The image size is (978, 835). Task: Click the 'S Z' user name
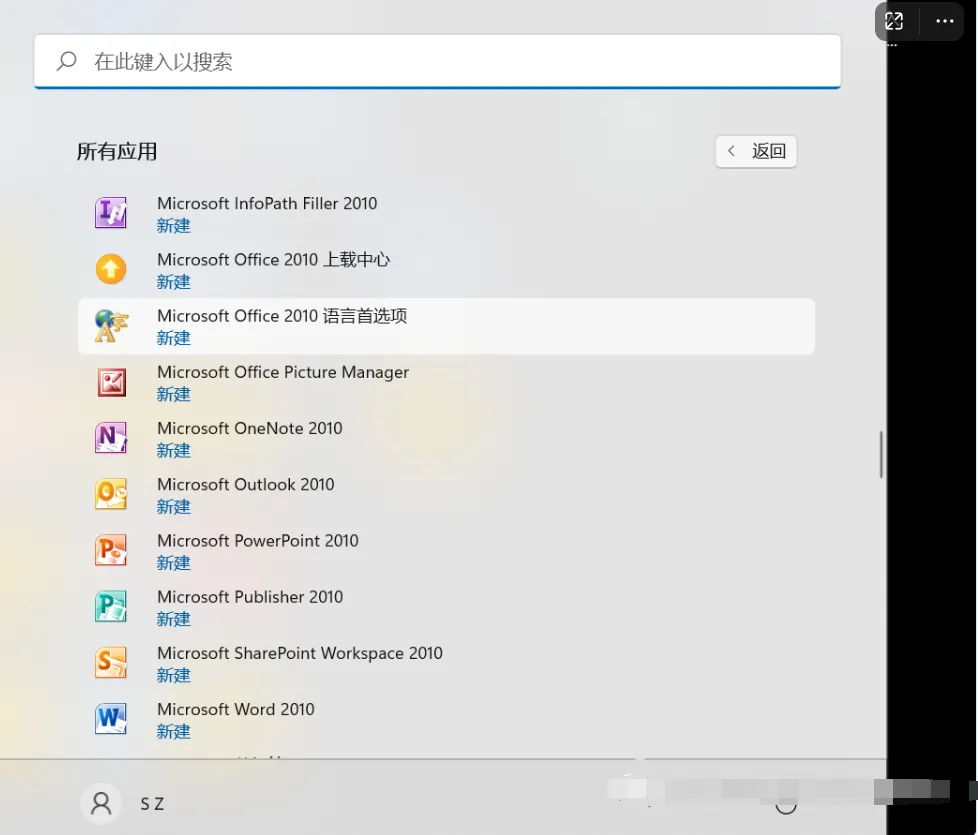[152, 804]
